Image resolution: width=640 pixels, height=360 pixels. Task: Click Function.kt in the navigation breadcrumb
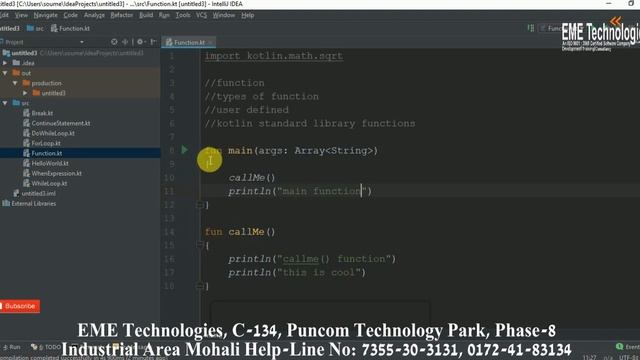tap(70, 29)
